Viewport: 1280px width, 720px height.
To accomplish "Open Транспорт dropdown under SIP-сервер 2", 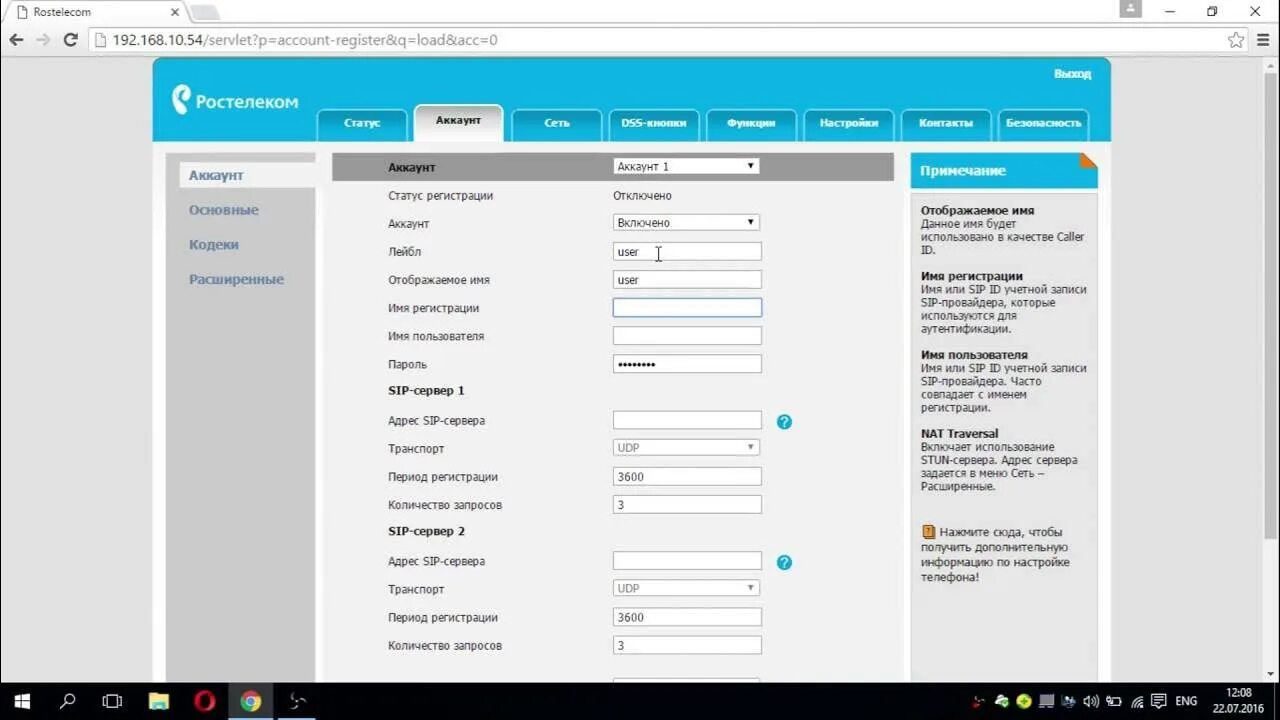I will (686, 588).
